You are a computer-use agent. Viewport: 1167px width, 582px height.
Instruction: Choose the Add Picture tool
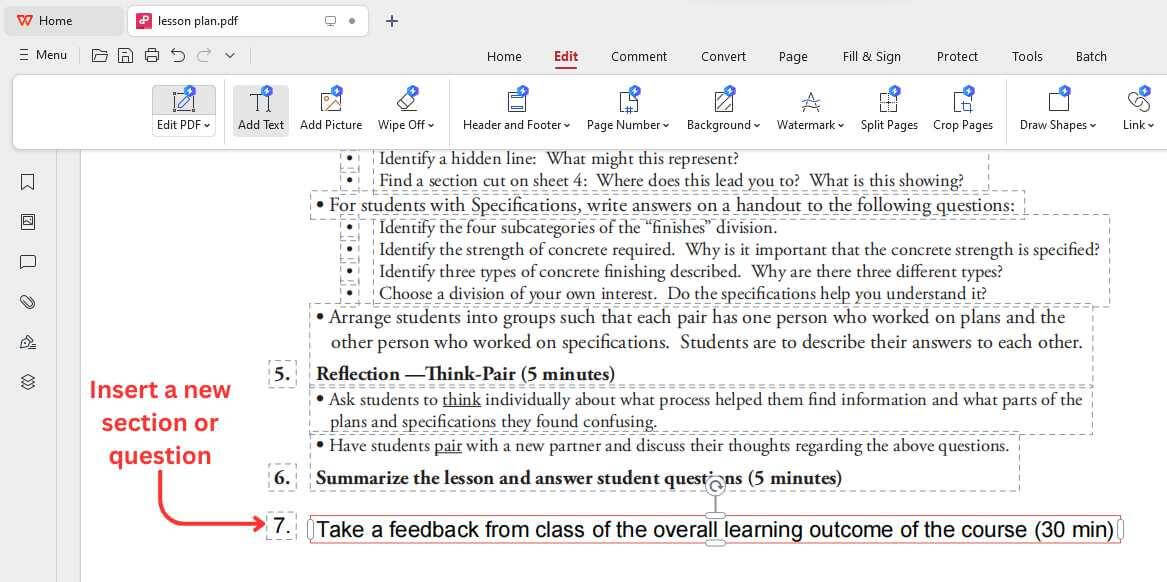(x=331, y=109)
